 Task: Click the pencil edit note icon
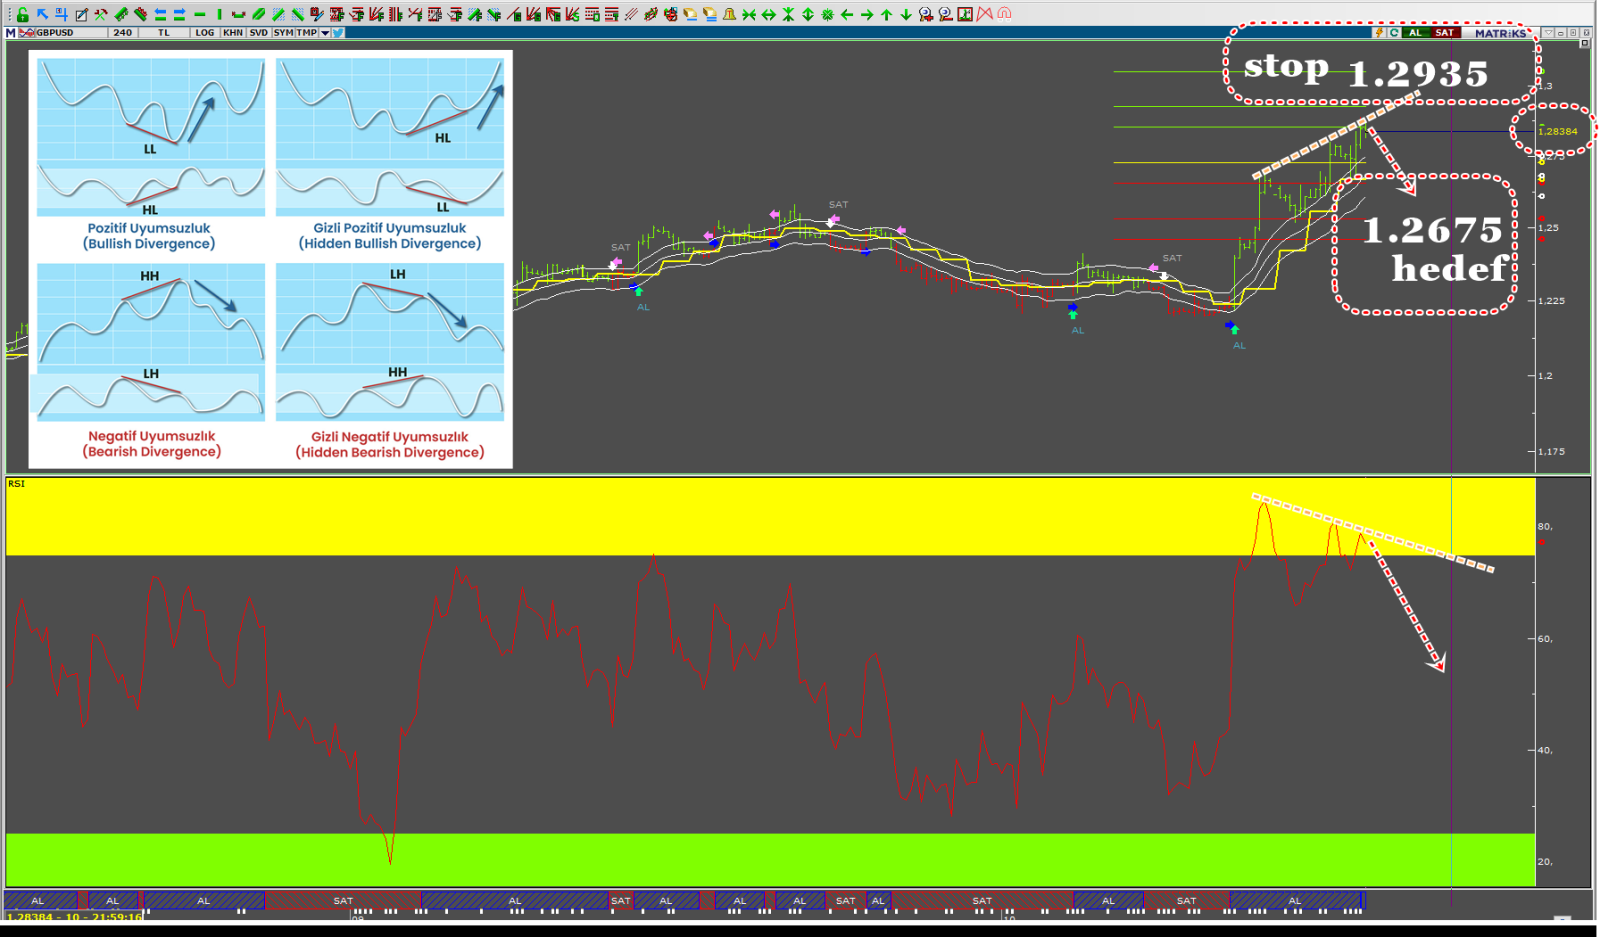click(82, 14)
